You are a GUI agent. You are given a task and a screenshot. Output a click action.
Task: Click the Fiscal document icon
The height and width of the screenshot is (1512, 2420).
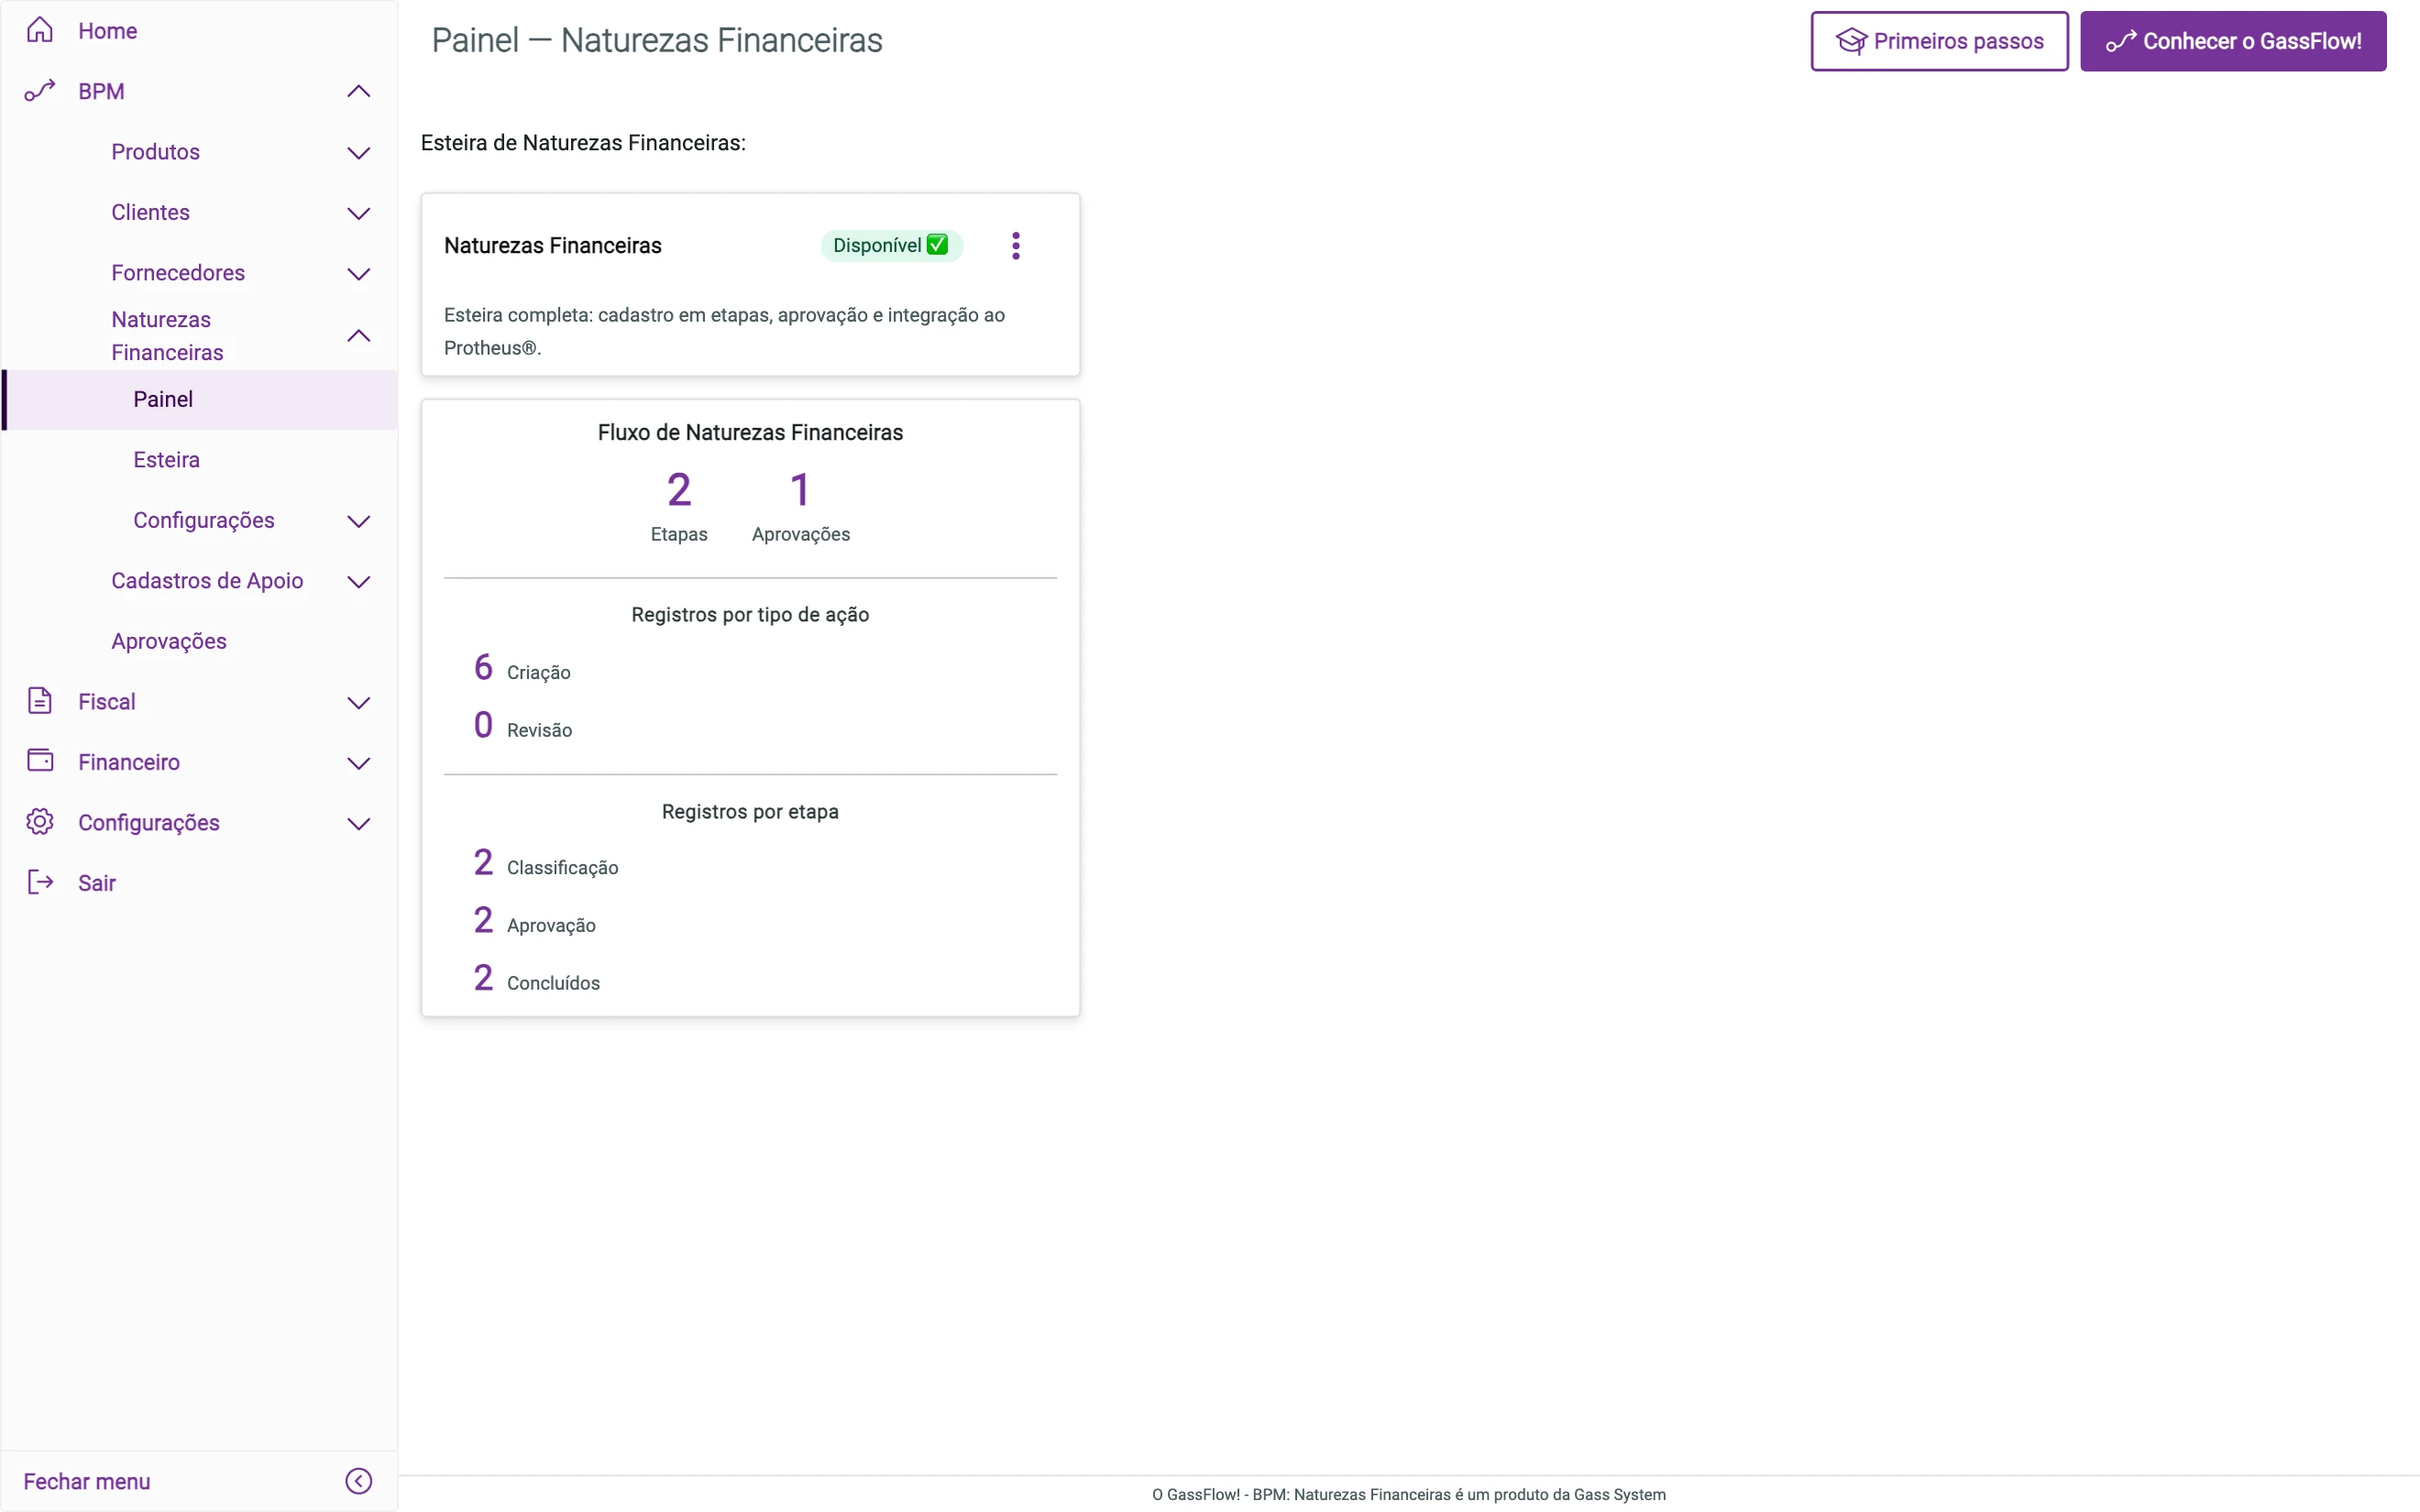coord(40,701)
